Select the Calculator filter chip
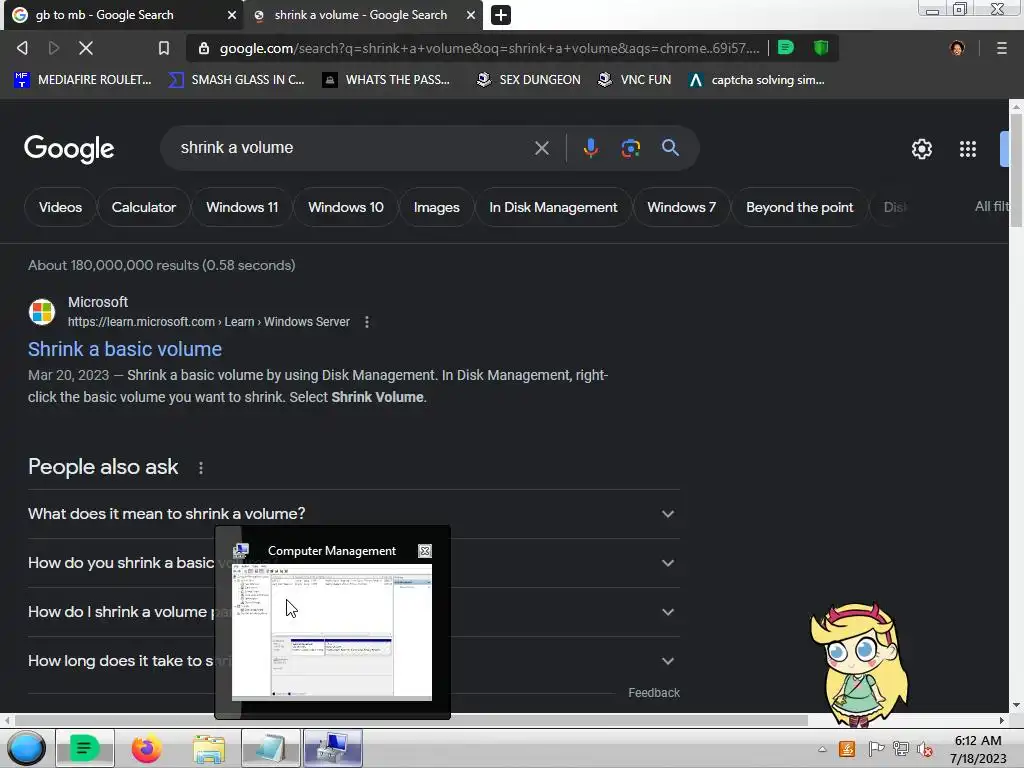 pos(144,207)
